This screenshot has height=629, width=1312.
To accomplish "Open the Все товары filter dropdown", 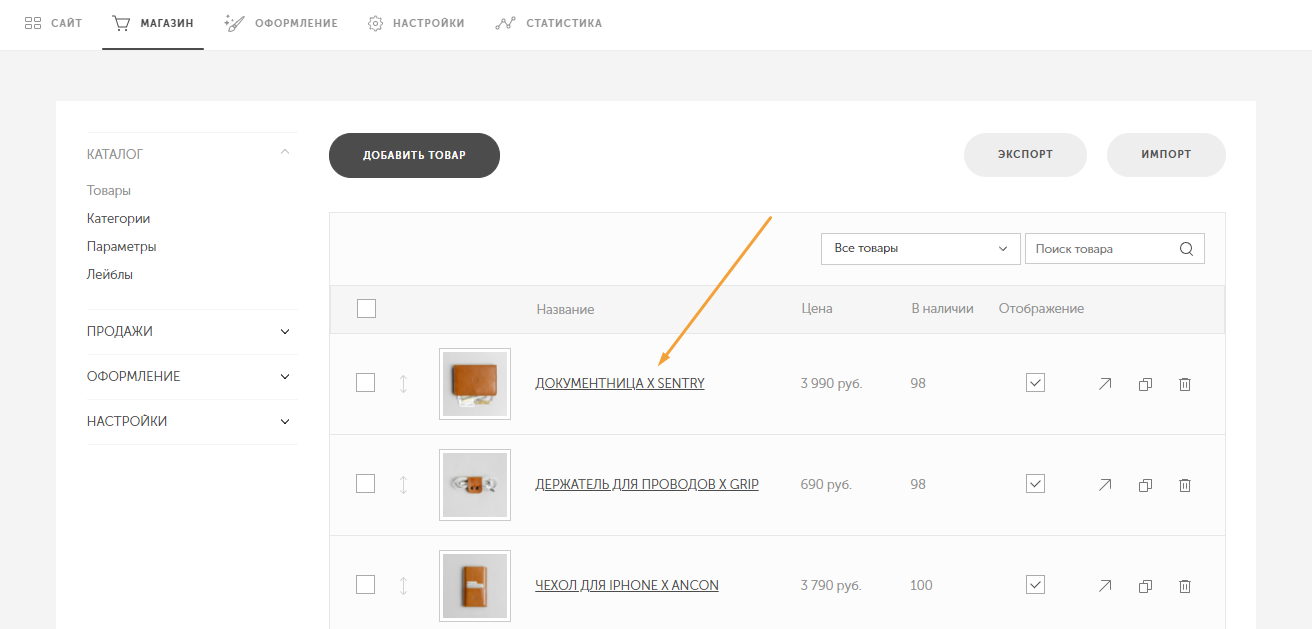I will 920,249.
